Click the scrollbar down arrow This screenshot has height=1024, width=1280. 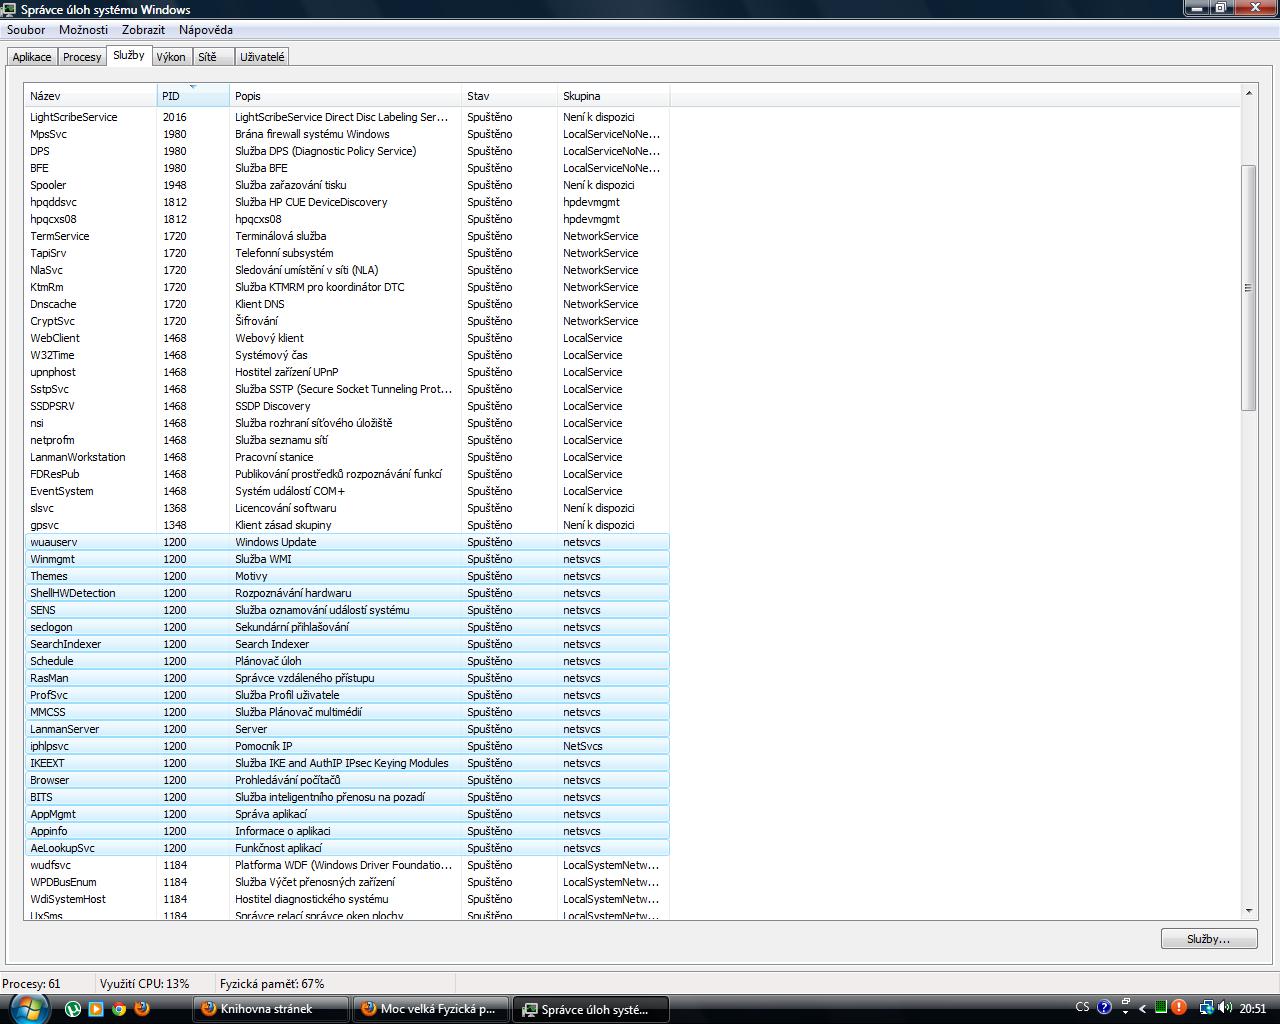(1248, 911)
